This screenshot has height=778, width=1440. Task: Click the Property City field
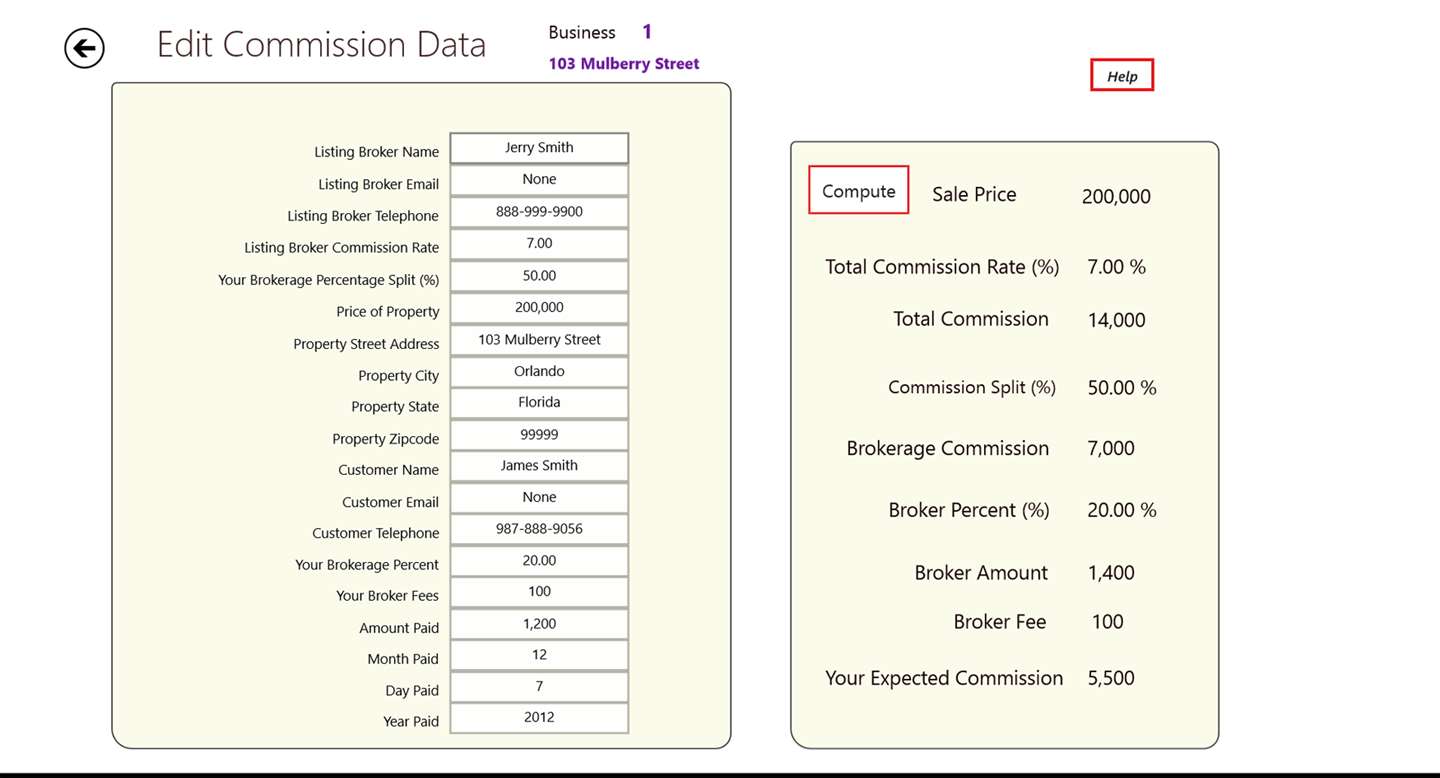[x=539, y=372]
